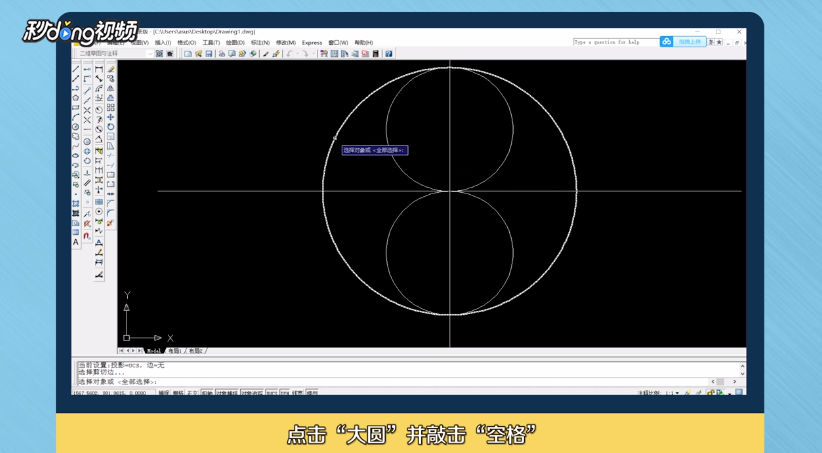Open the 视图(V) menu
Screen dimensions: 822x453
(x=140, y=42)
